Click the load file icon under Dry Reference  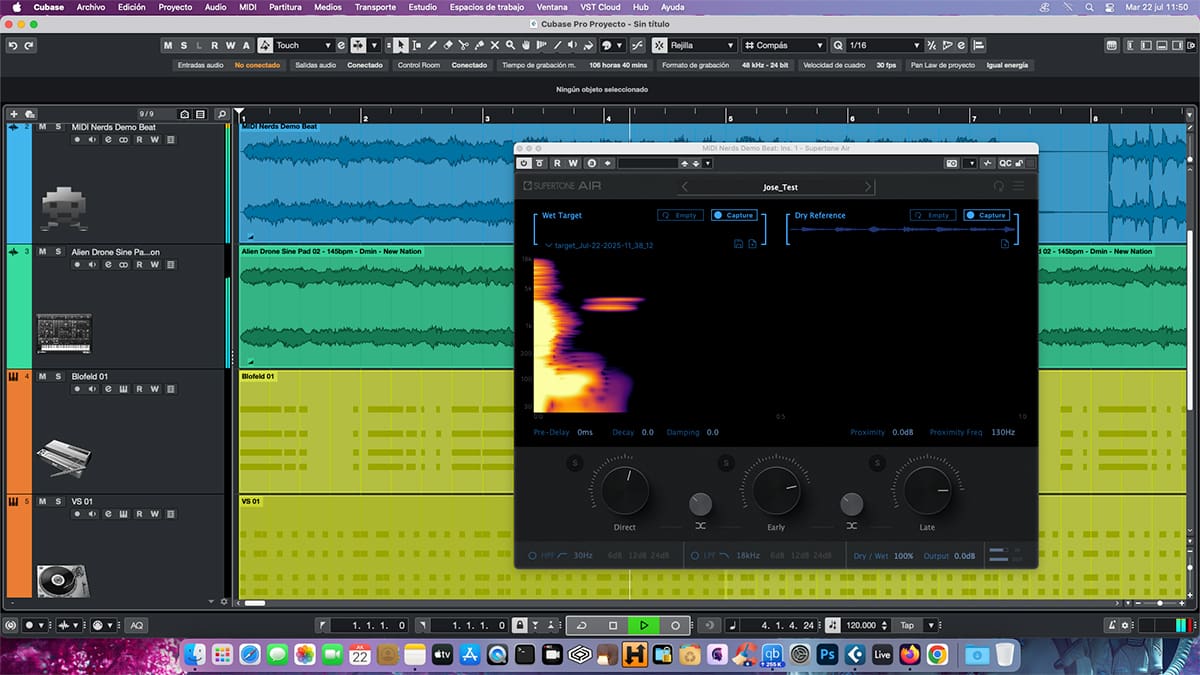[1006, 244]
